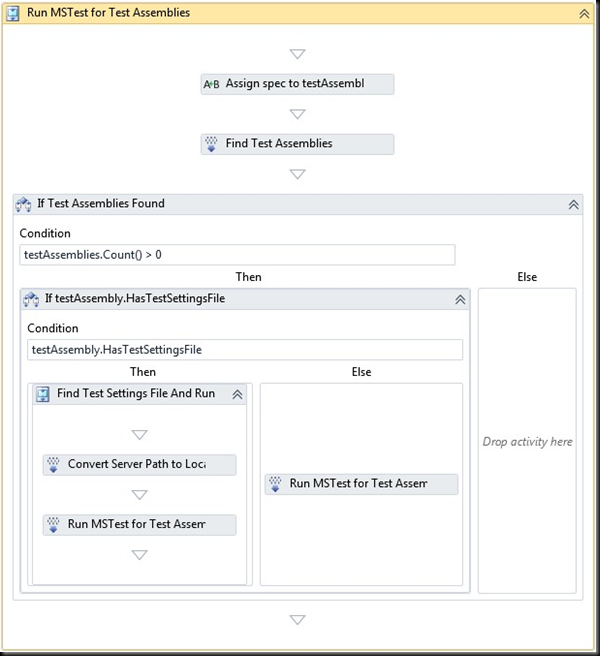
Task: Click the If Test Assemblies Found icon
Action: [x=24, y=204]
